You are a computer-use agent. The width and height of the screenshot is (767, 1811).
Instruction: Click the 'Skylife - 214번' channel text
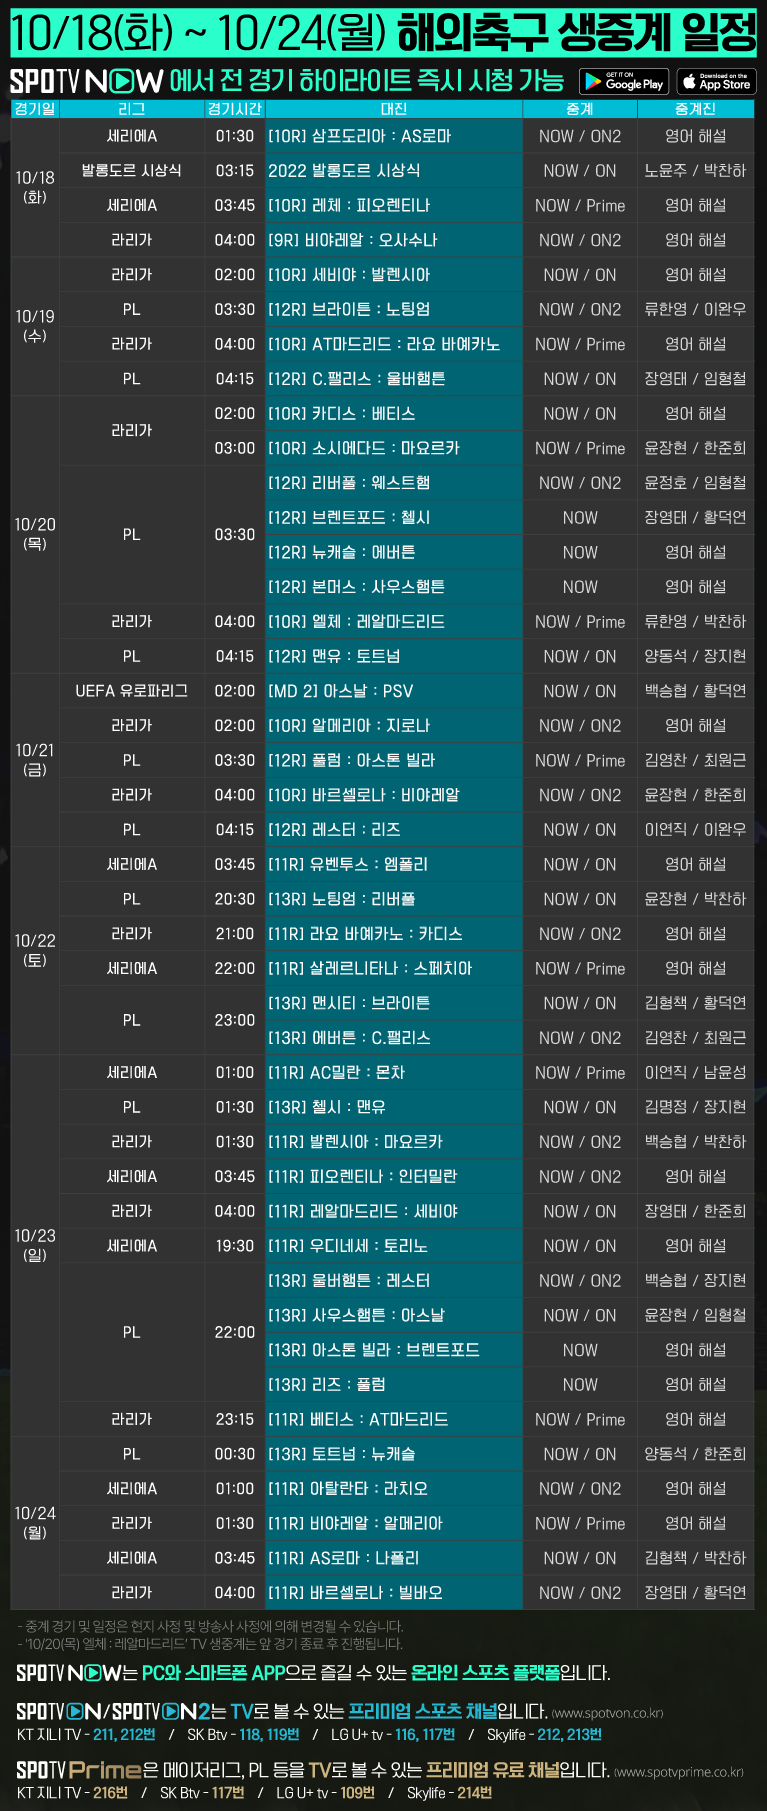449,1793
